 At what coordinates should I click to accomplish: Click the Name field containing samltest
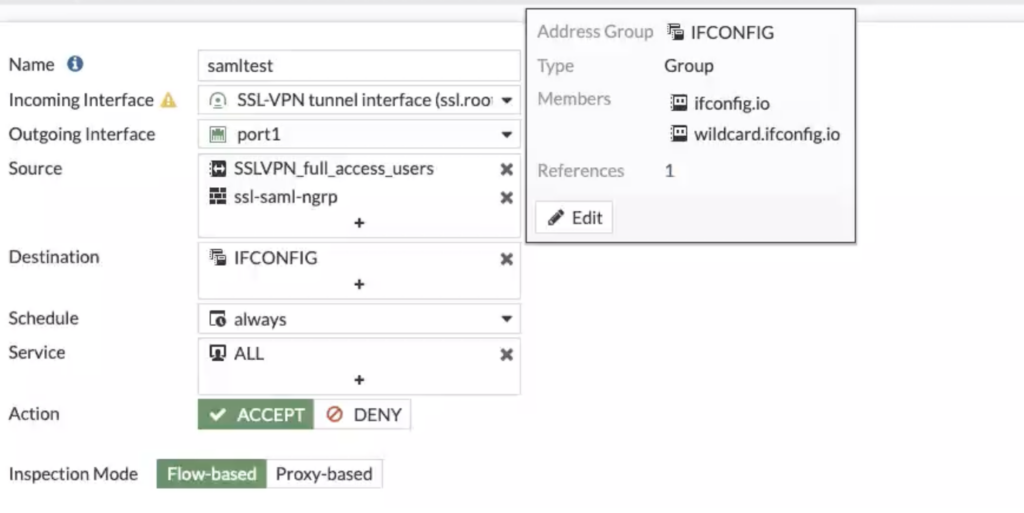pyautogui.click(x=359, y=65)
